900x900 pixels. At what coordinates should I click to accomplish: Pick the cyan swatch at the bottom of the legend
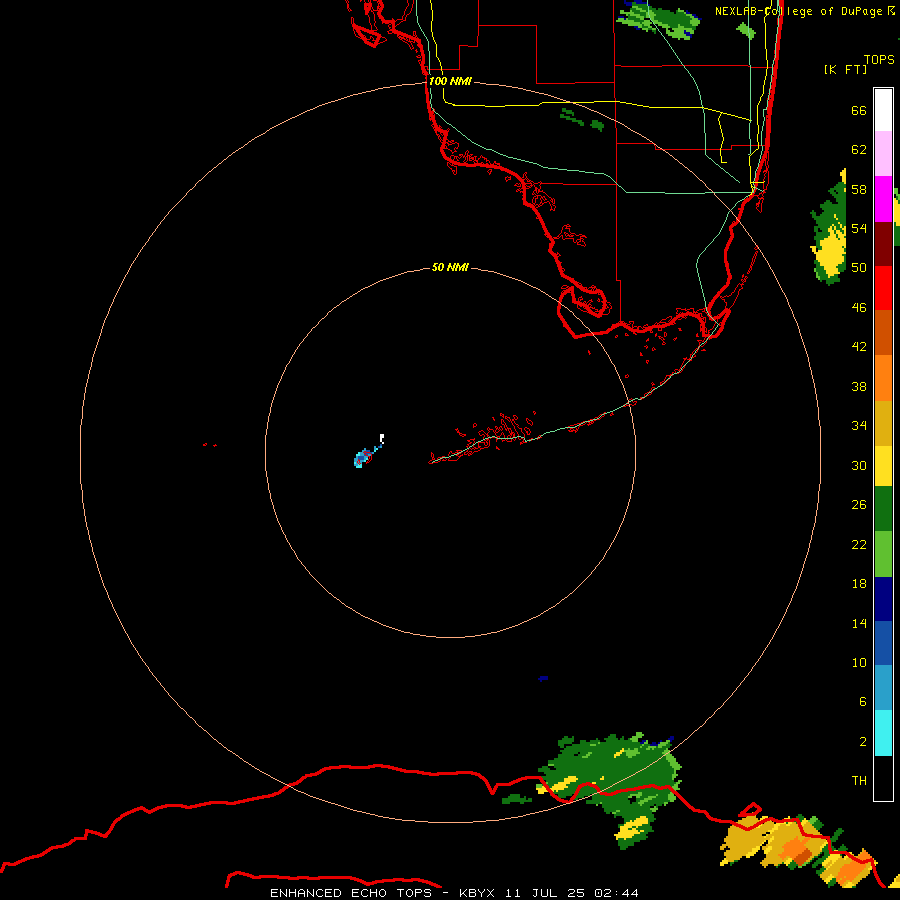[883, 733]
